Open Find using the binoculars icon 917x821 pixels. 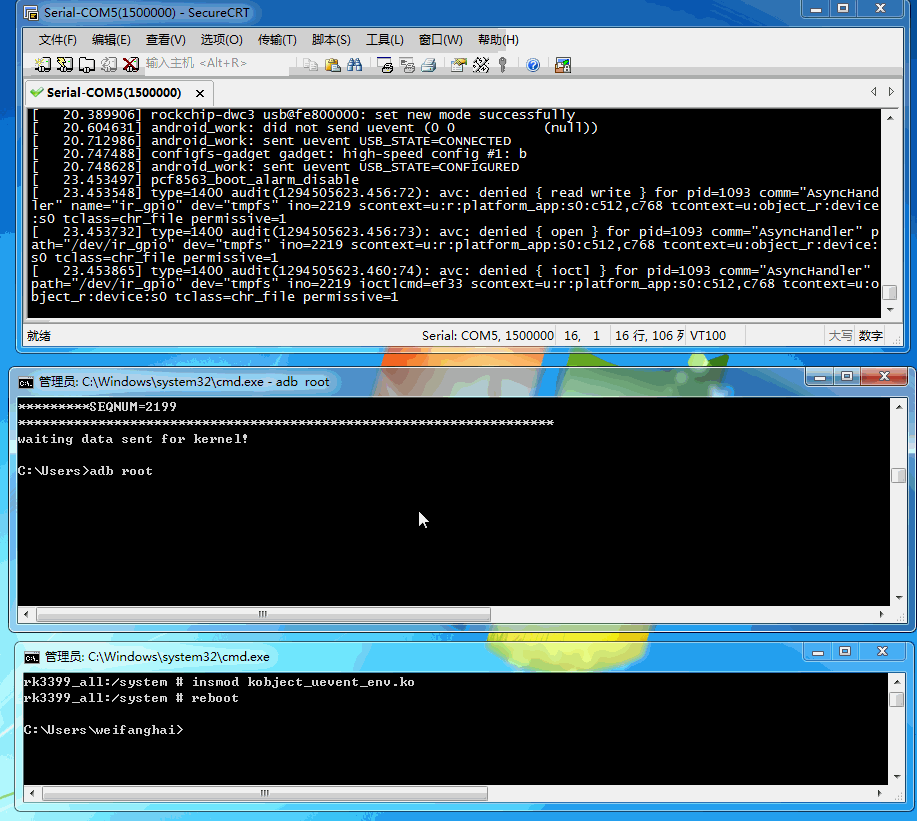(x=356, y=64)
